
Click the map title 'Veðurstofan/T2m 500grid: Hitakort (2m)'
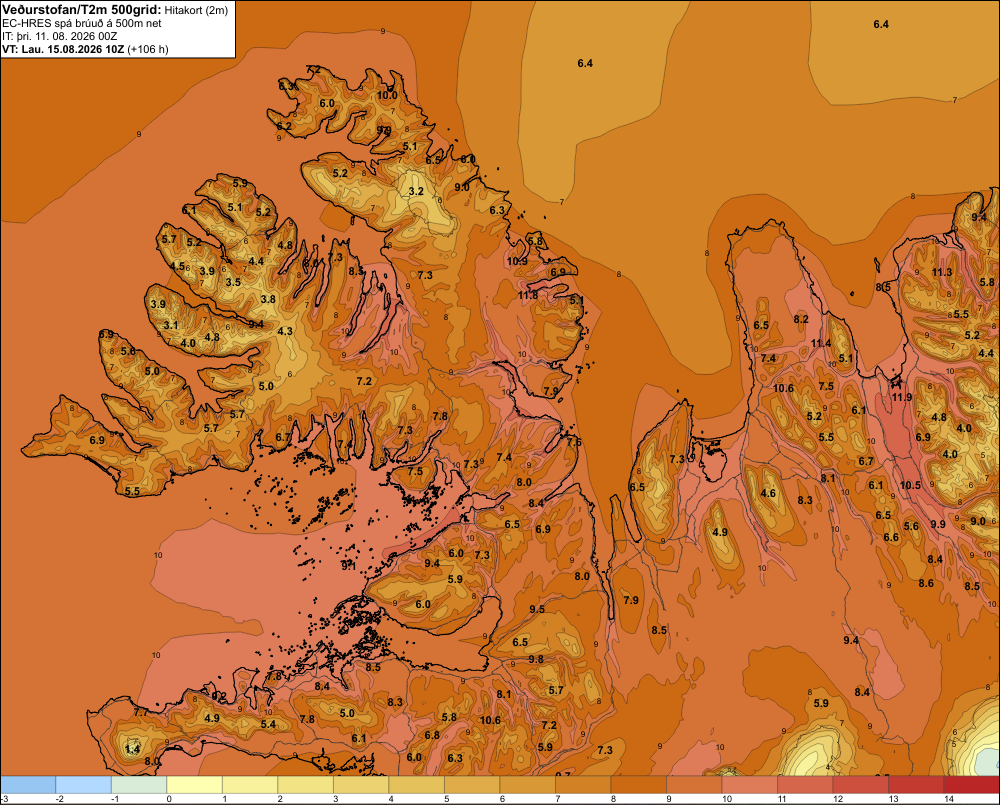click(x=115, y=10)
